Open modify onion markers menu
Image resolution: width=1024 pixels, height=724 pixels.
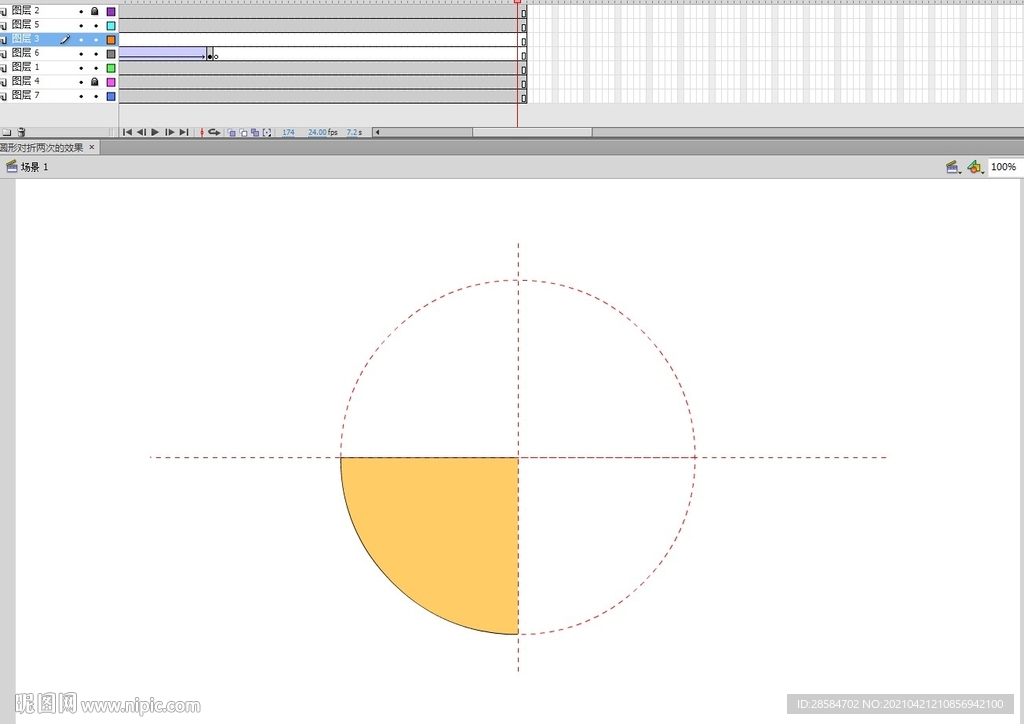(x=267, y=133)
